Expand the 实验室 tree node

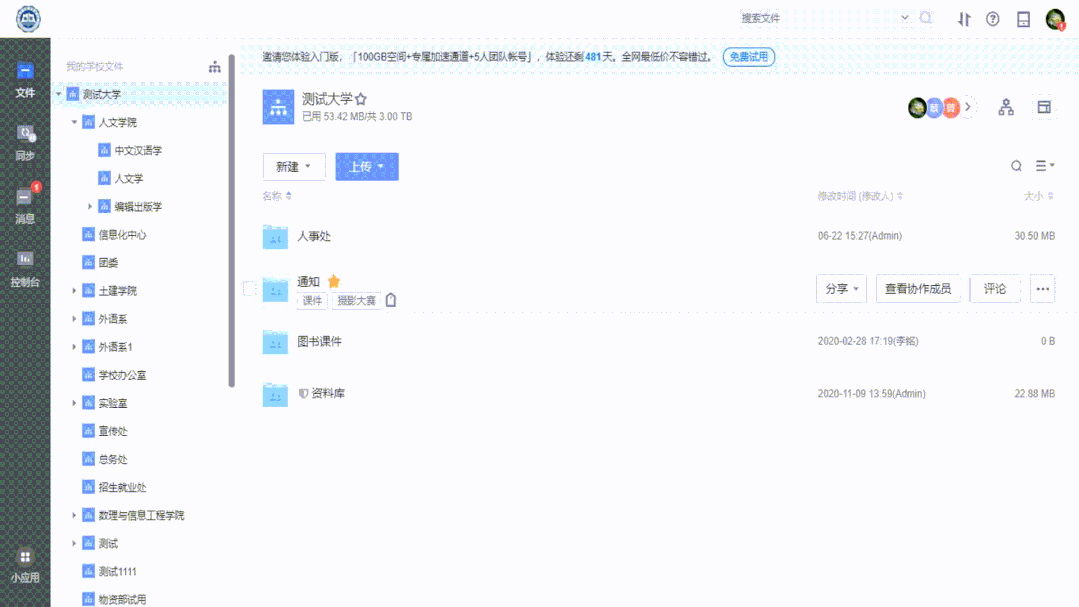point(74,403)
